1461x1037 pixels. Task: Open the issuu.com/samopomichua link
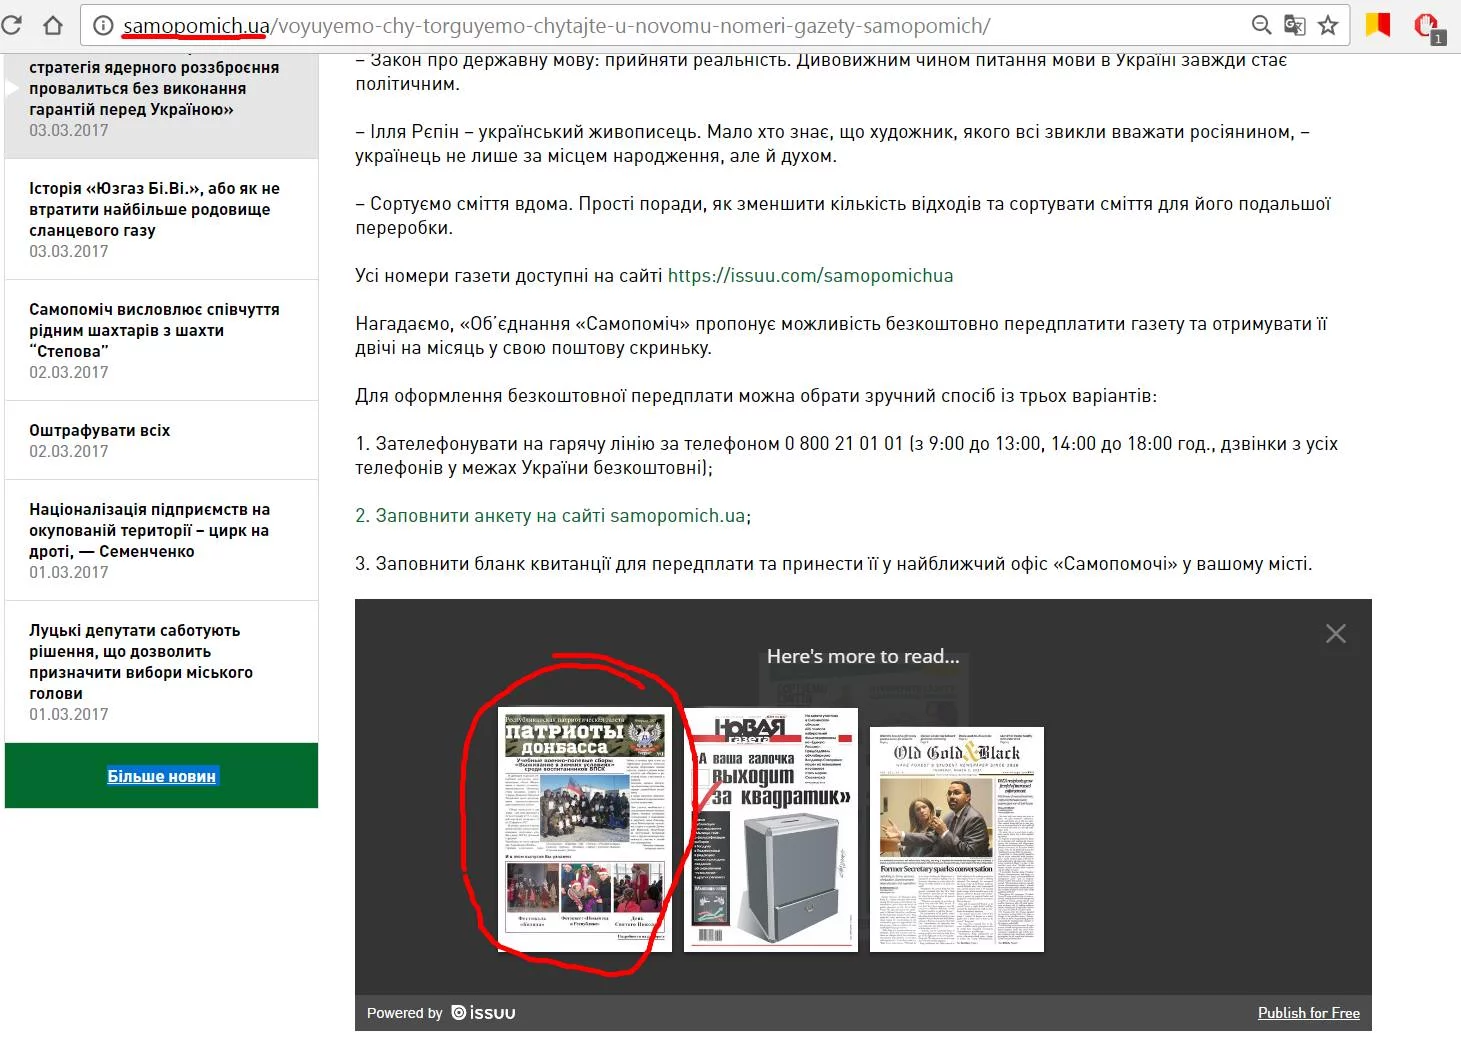tap(810, 276)
